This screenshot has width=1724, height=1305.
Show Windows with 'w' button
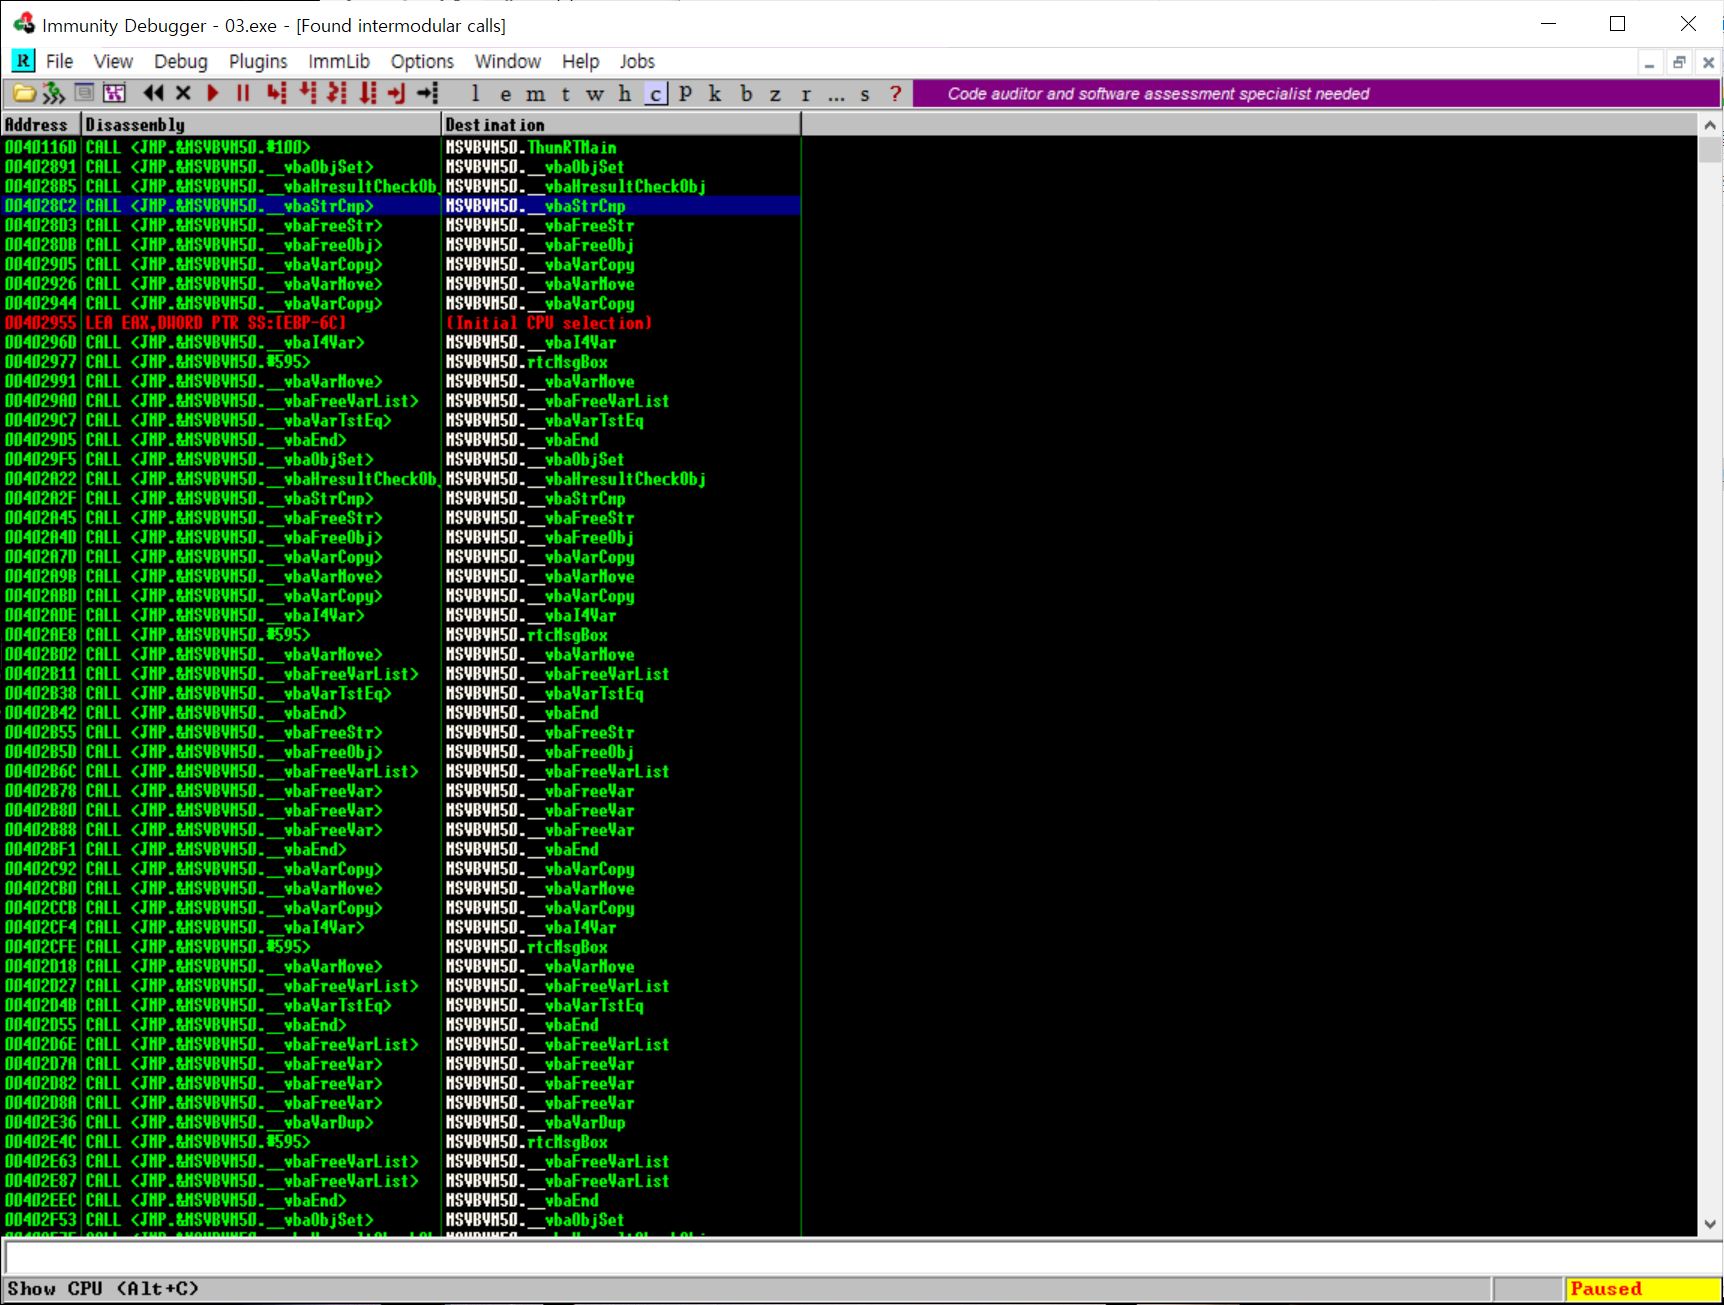pyautogui.click(x=595, y=94)
